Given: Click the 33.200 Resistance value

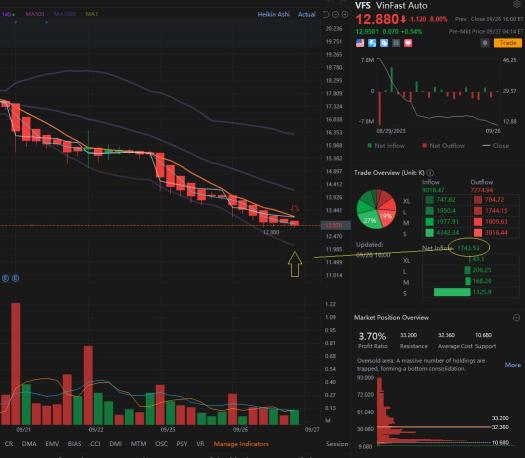Looking at the screenshot, I should pos(408,335).
